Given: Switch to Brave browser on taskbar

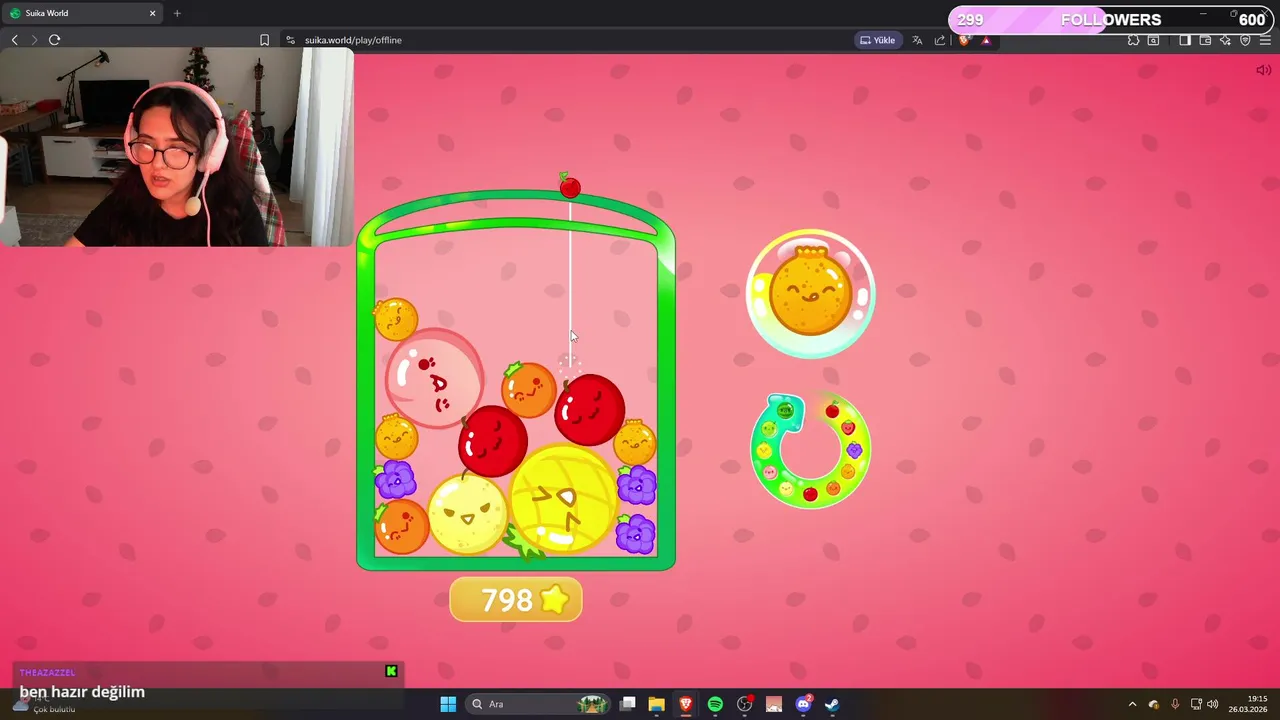Looking at the screenshot, I should [686, 704].
